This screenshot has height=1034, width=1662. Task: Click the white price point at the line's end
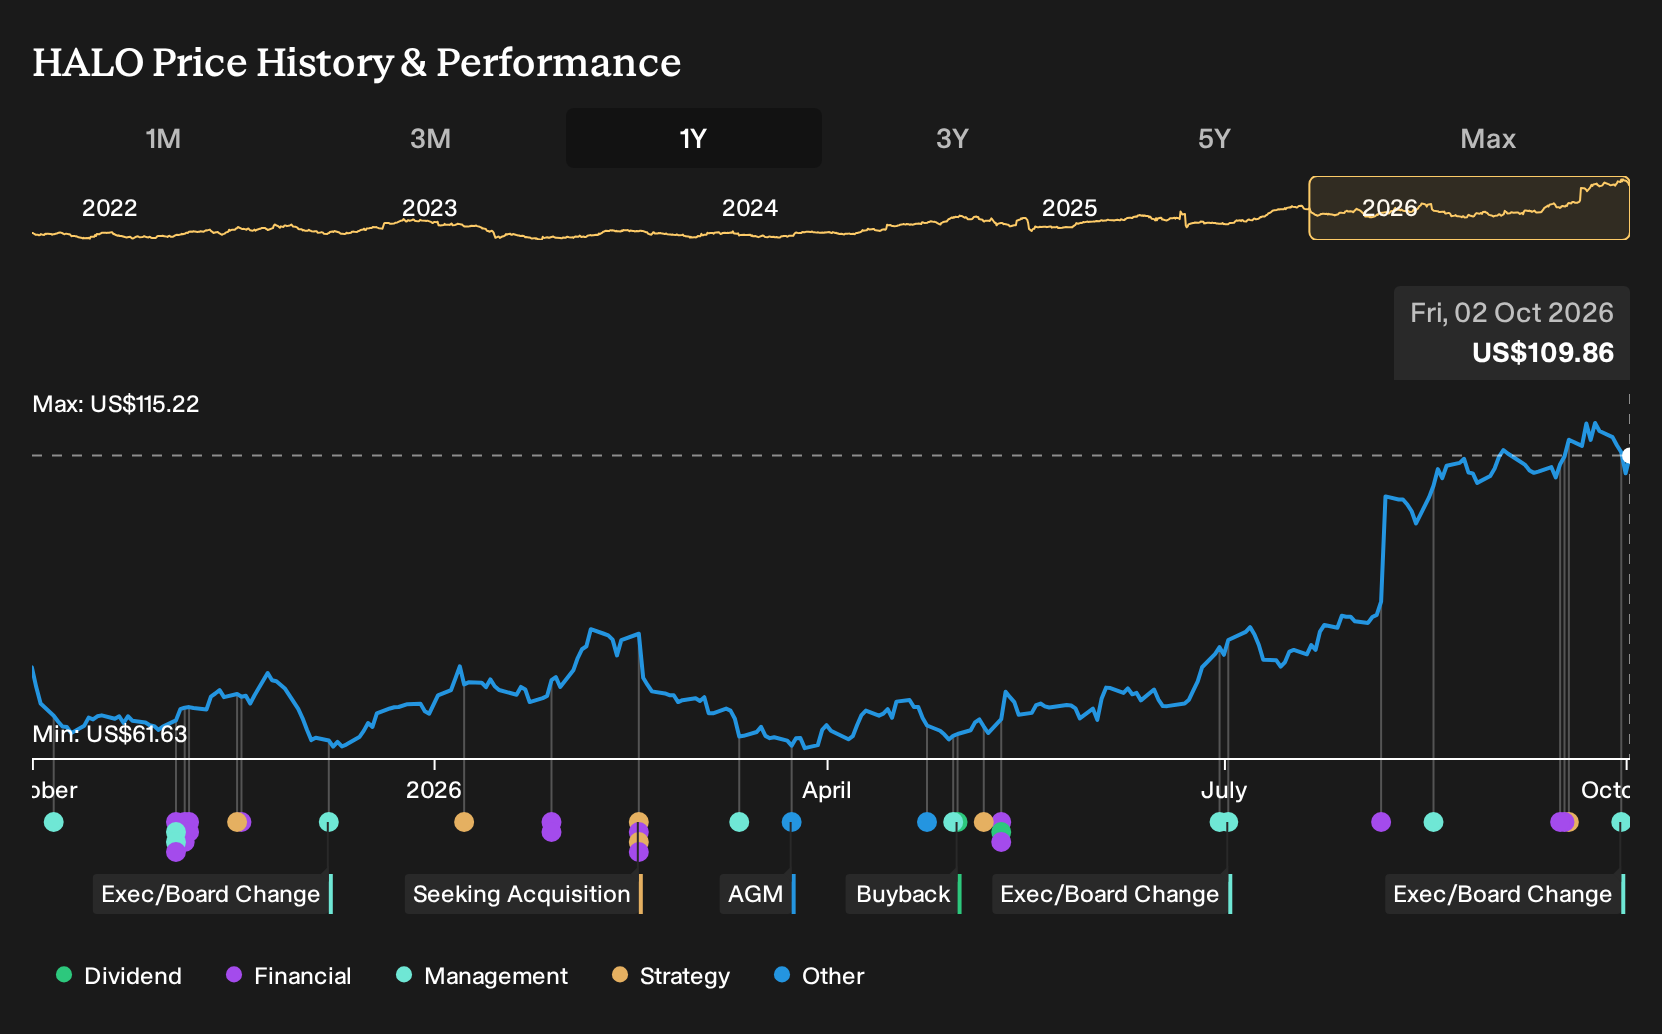click(1627, 456)
